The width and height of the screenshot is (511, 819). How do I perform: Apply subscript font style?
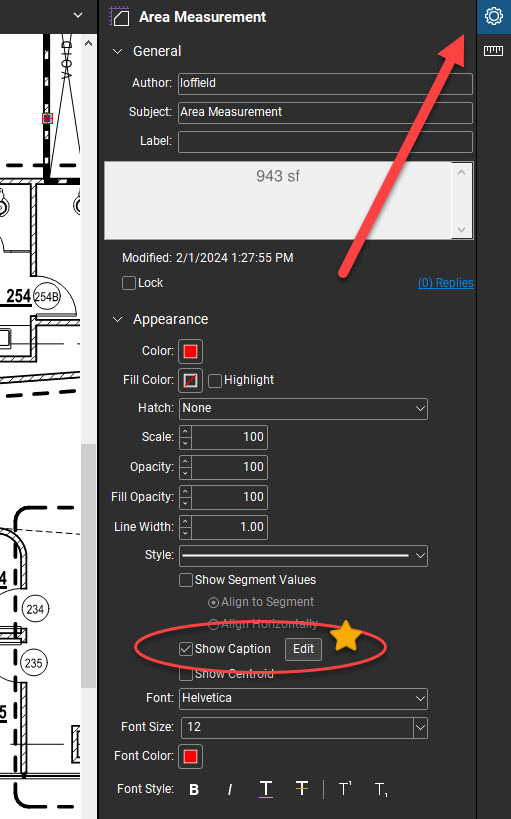click(381, 789)
